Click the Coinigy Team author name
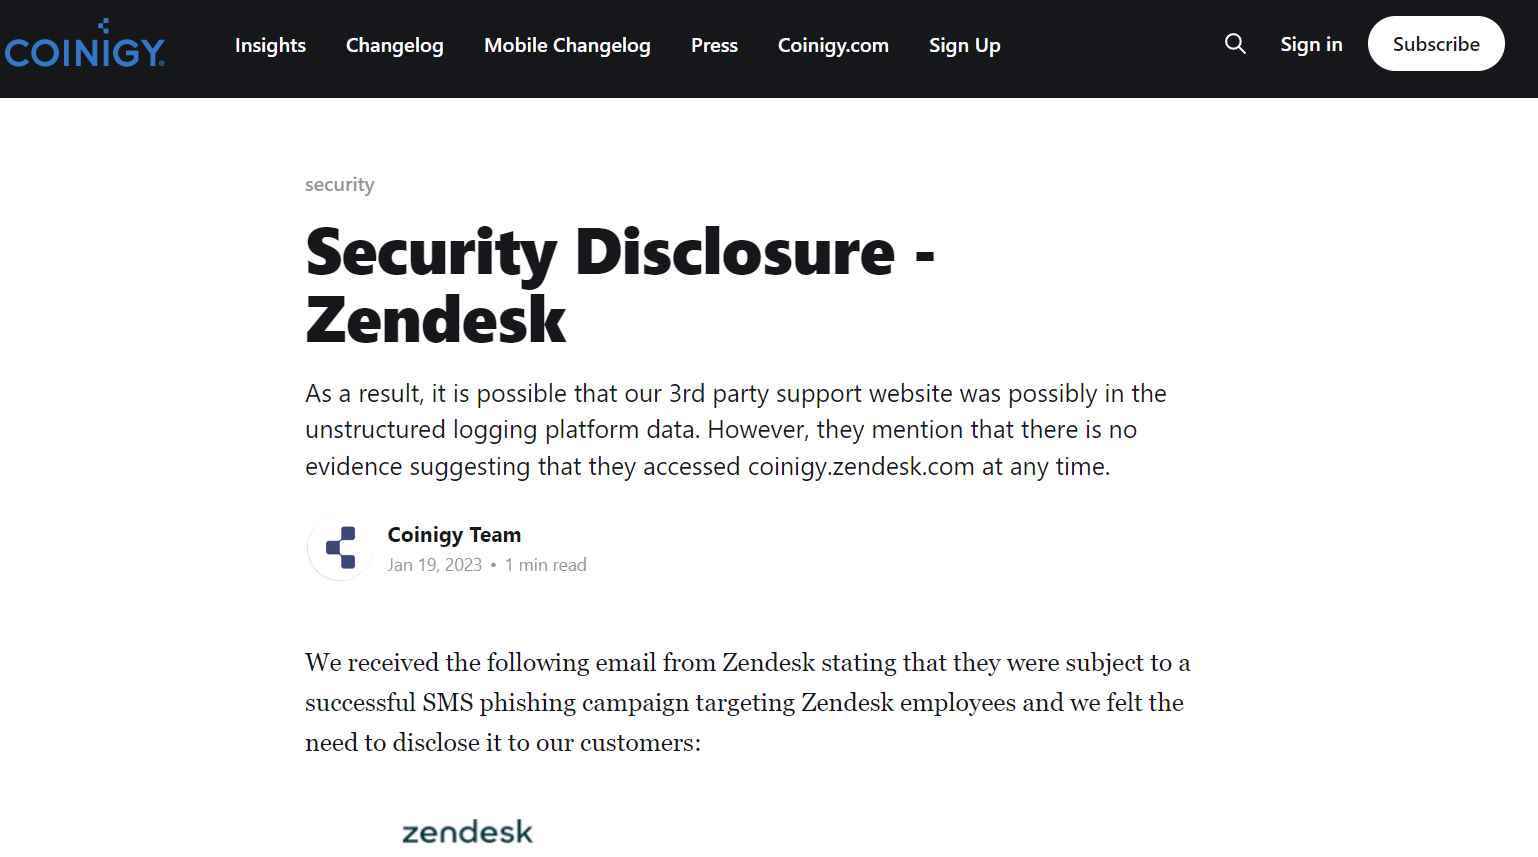This screenshot has width=1538, height=857. tap(454, 535)
